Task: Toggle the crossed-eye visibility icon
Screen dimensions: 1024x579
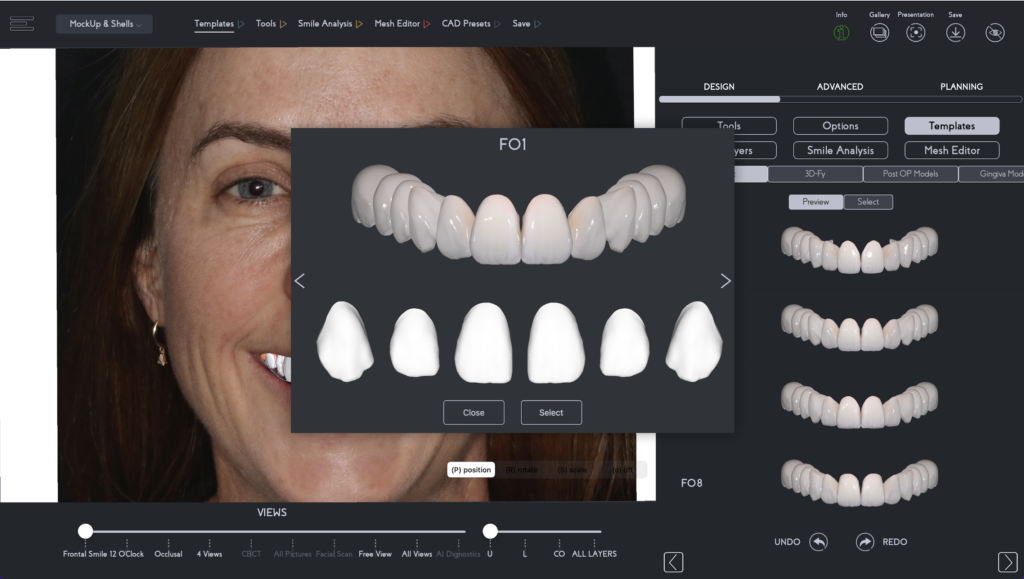Action: 994,33
